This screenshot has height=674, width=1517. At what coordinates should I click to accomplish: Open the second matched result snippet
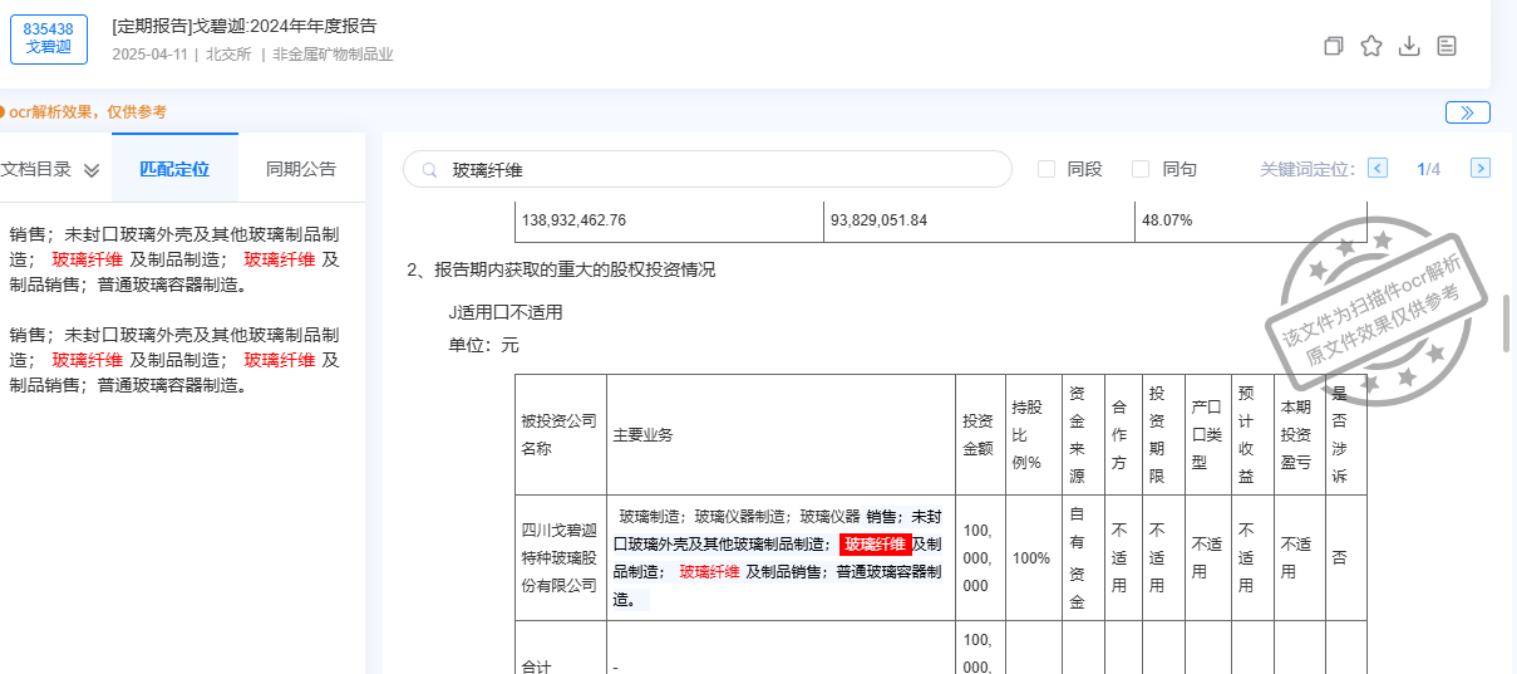coord(175,360)
